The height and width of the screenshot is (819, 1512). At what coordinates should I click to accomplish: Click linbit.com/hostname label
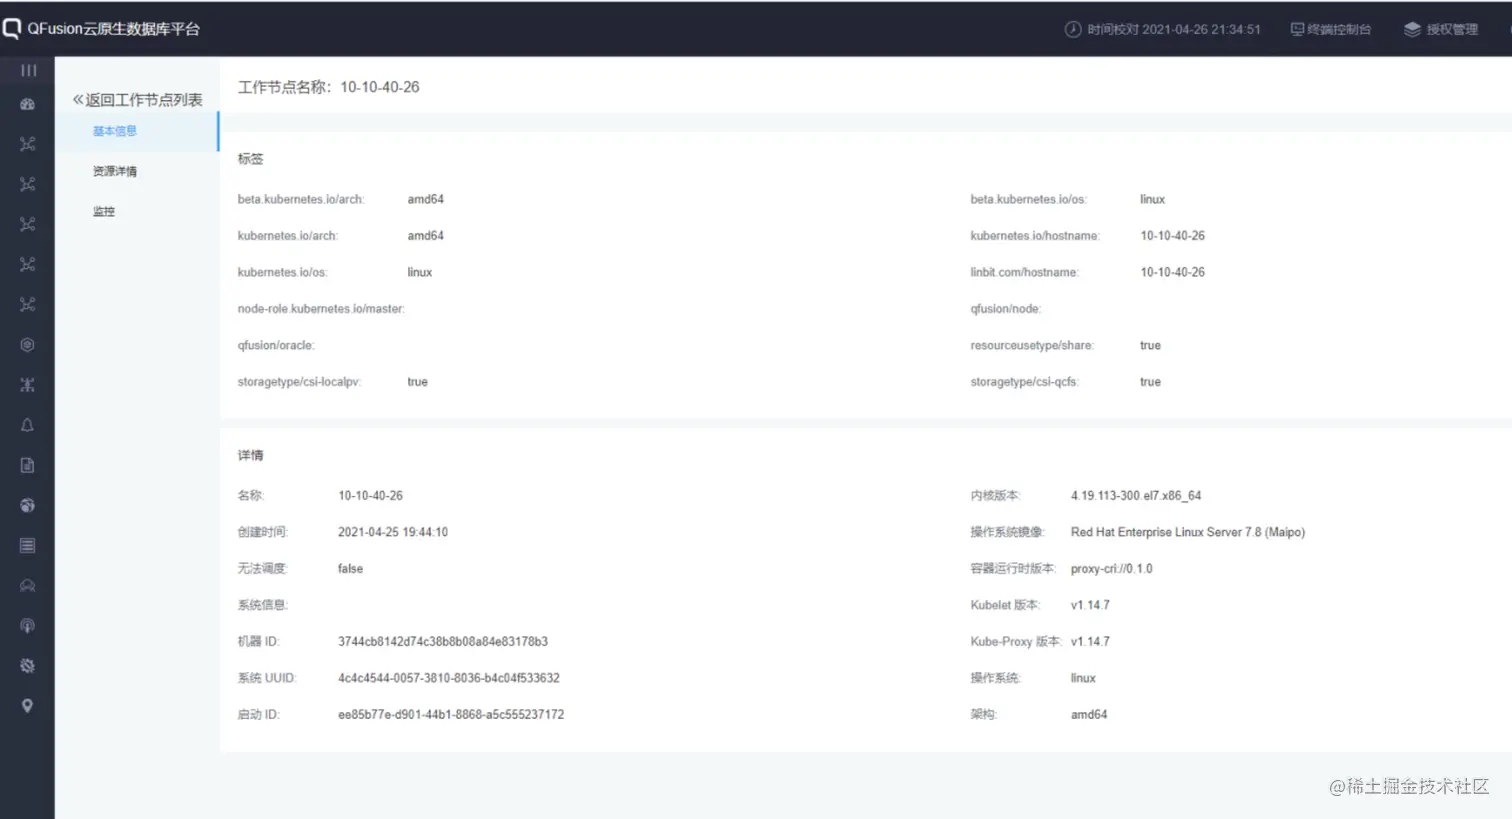[1025, 272]
